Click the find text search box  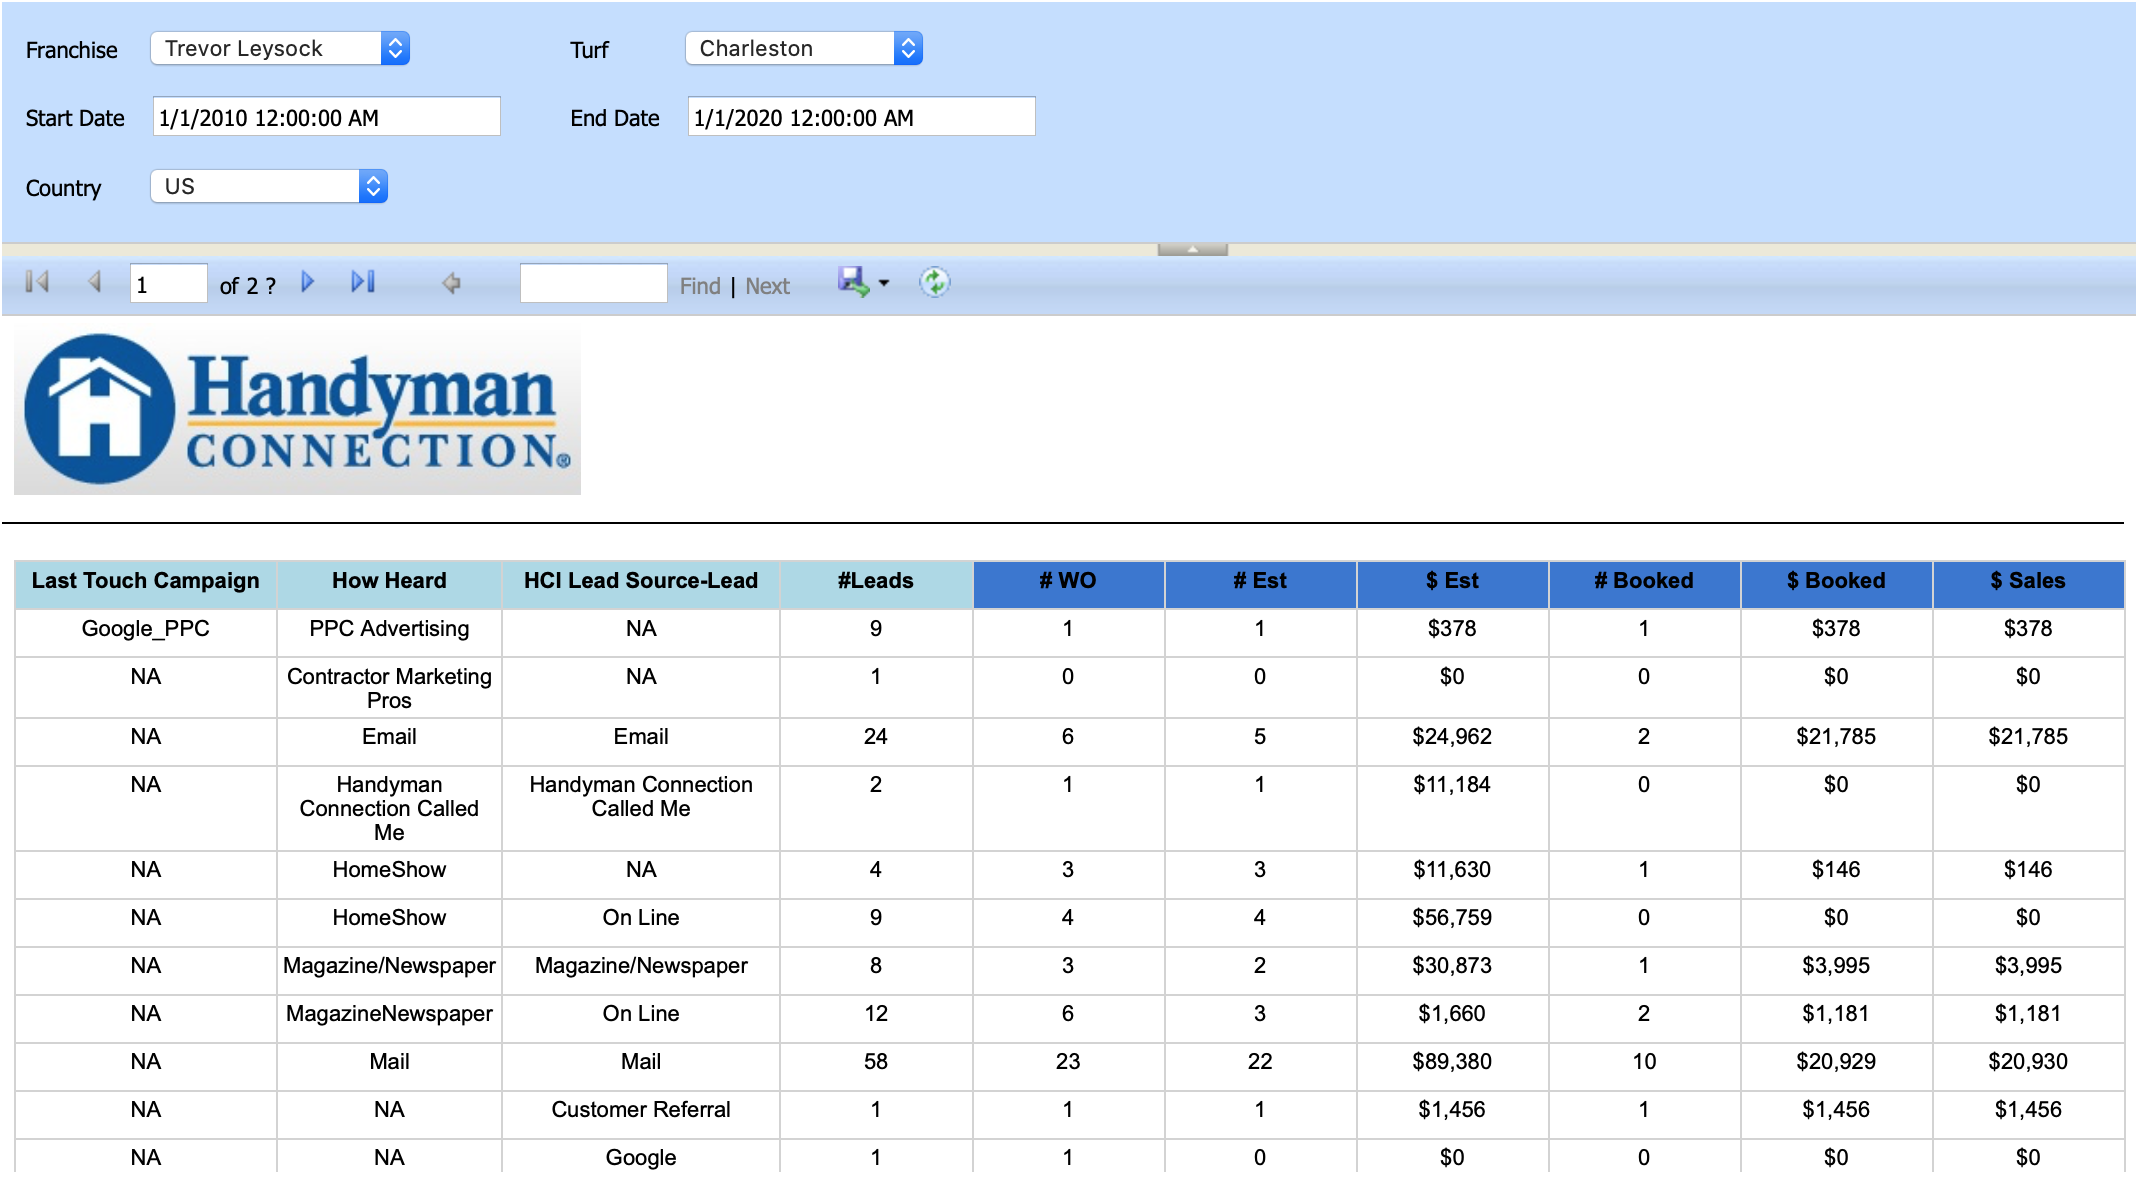(593, 284)
